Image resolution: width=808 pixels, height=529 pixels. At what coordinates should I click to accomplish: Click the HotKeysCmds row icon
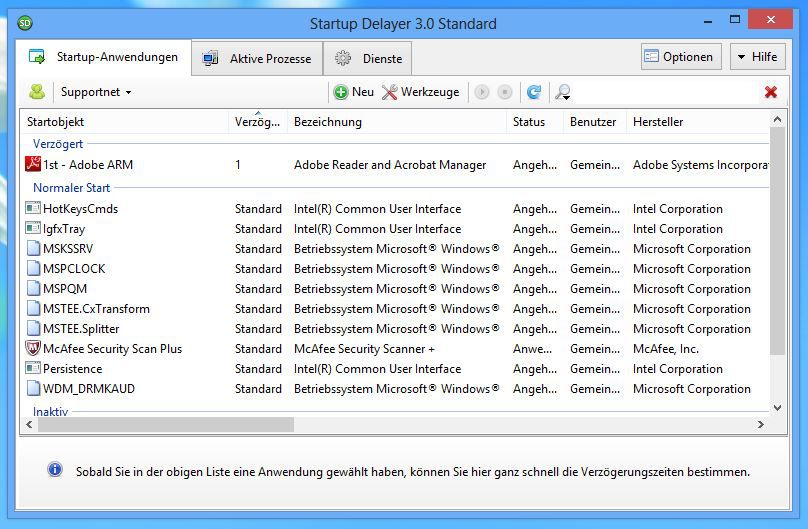pyautogui.click(x=33, y=208)
